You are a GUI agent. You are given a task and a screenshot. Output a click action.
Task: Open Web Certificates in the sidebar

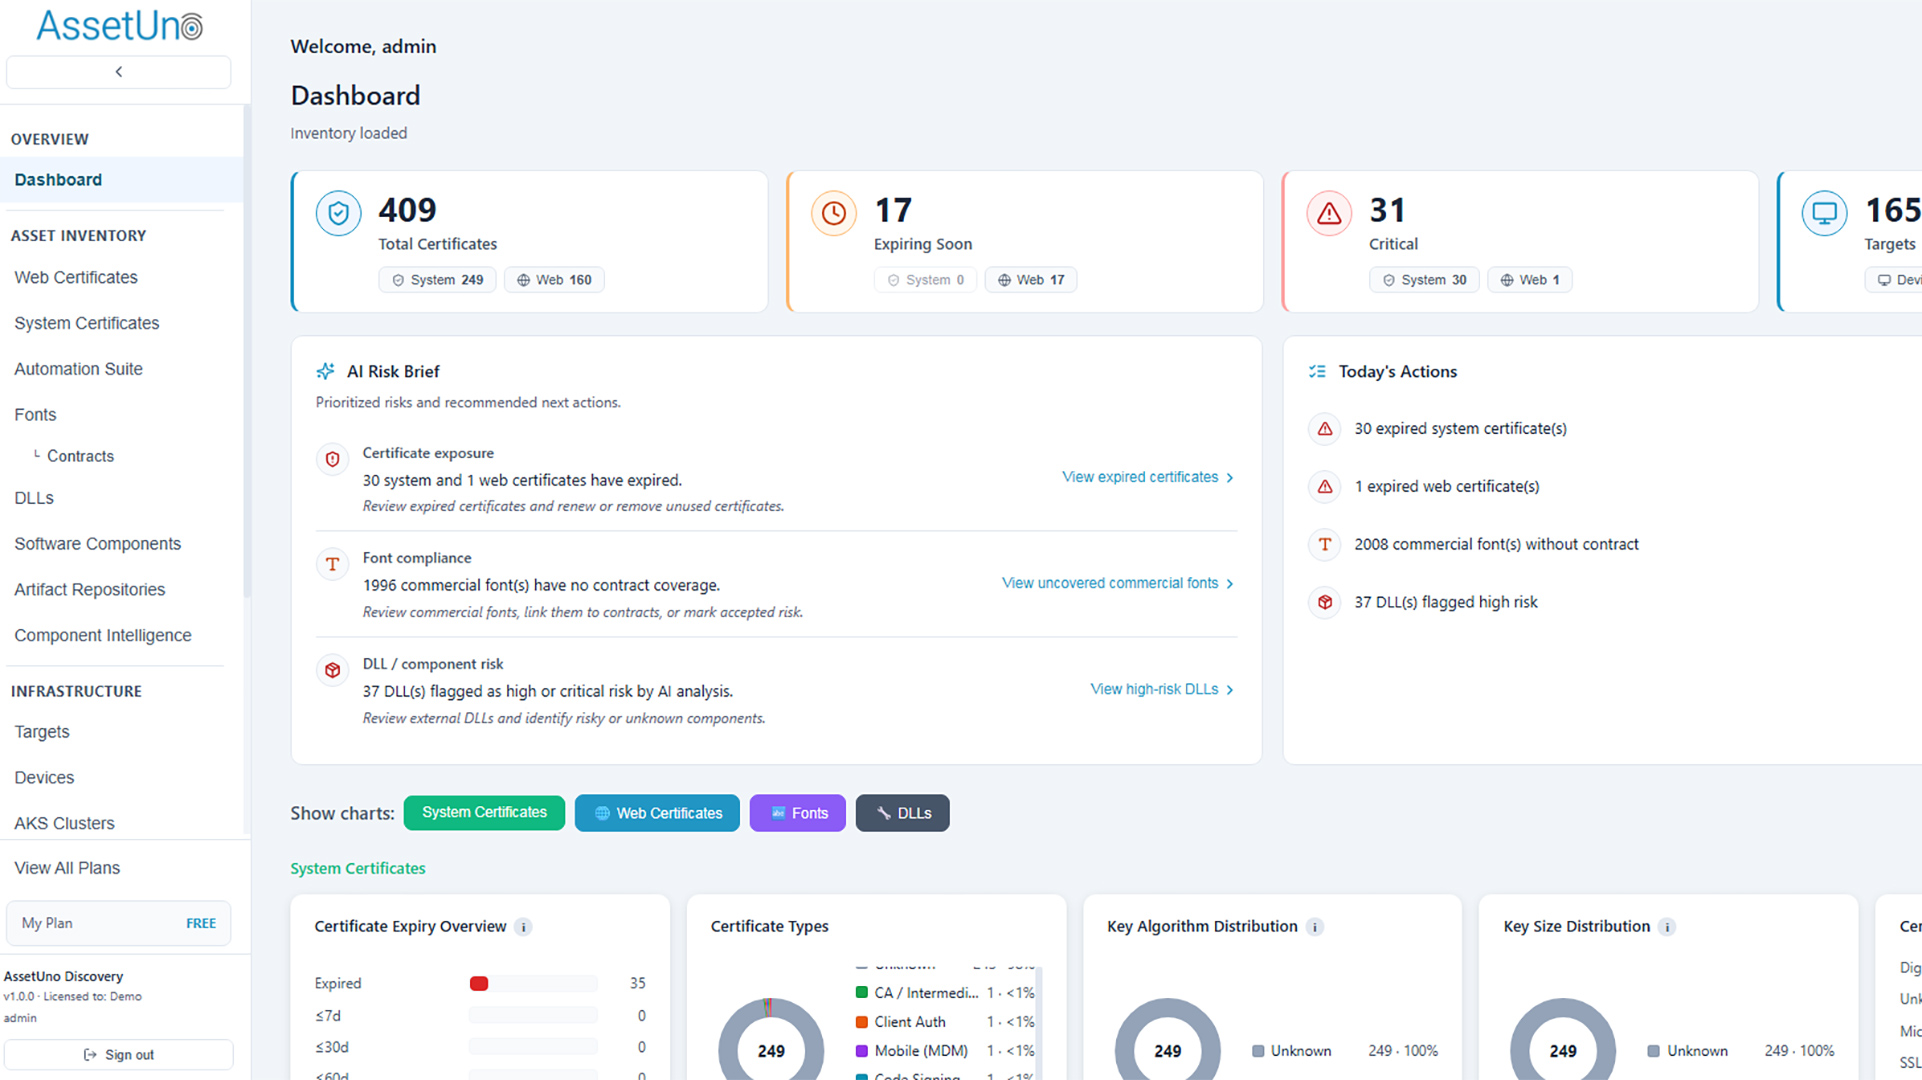pyautogui.click(x=76, y=277)
